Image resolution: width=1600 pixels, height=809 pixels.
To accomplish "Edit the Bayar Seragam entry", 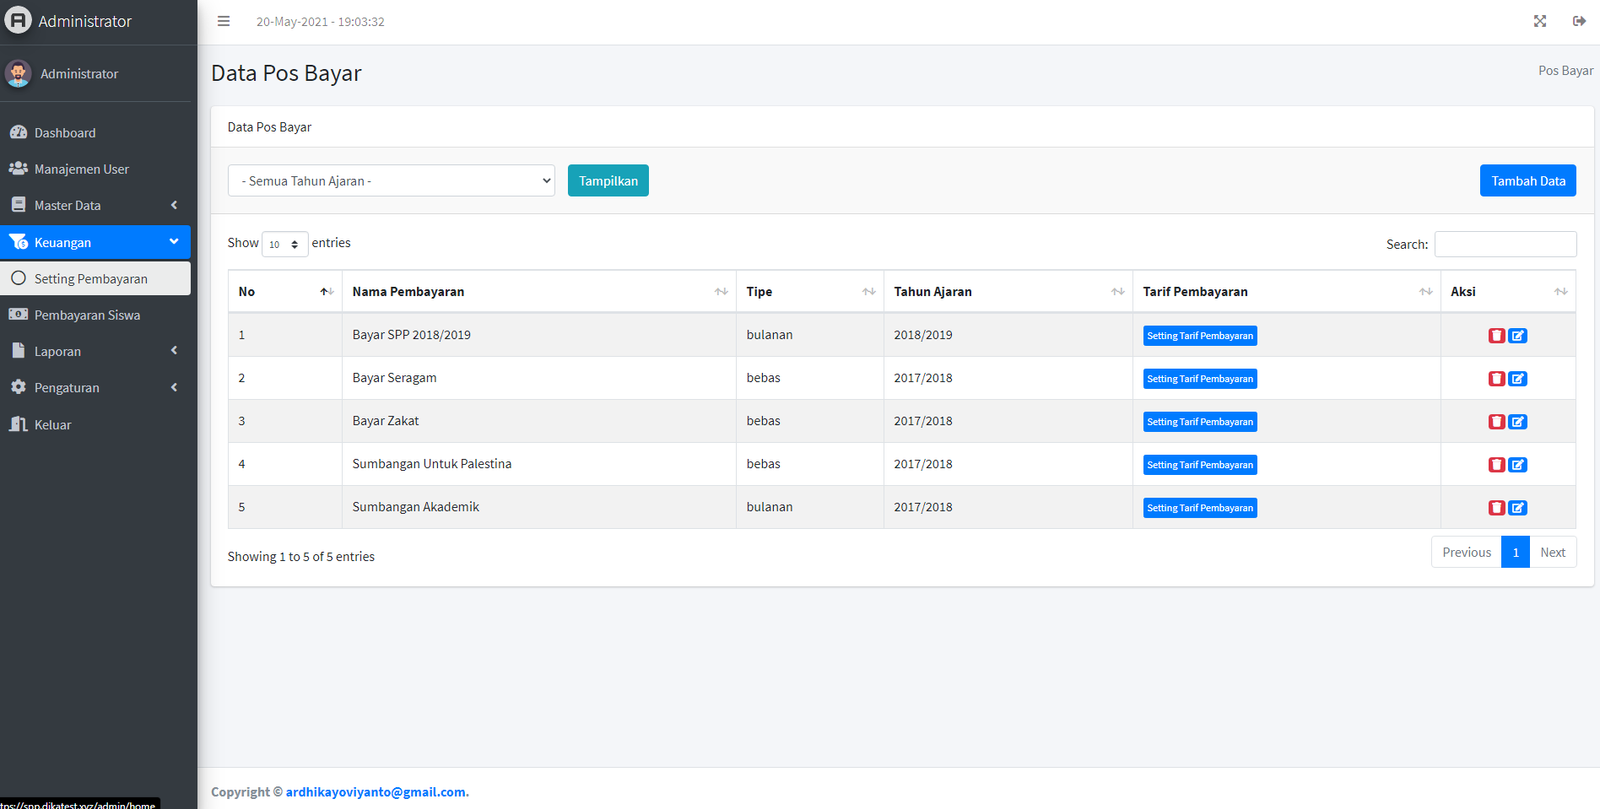I will pyautogui.click(x=1518, y=379).
